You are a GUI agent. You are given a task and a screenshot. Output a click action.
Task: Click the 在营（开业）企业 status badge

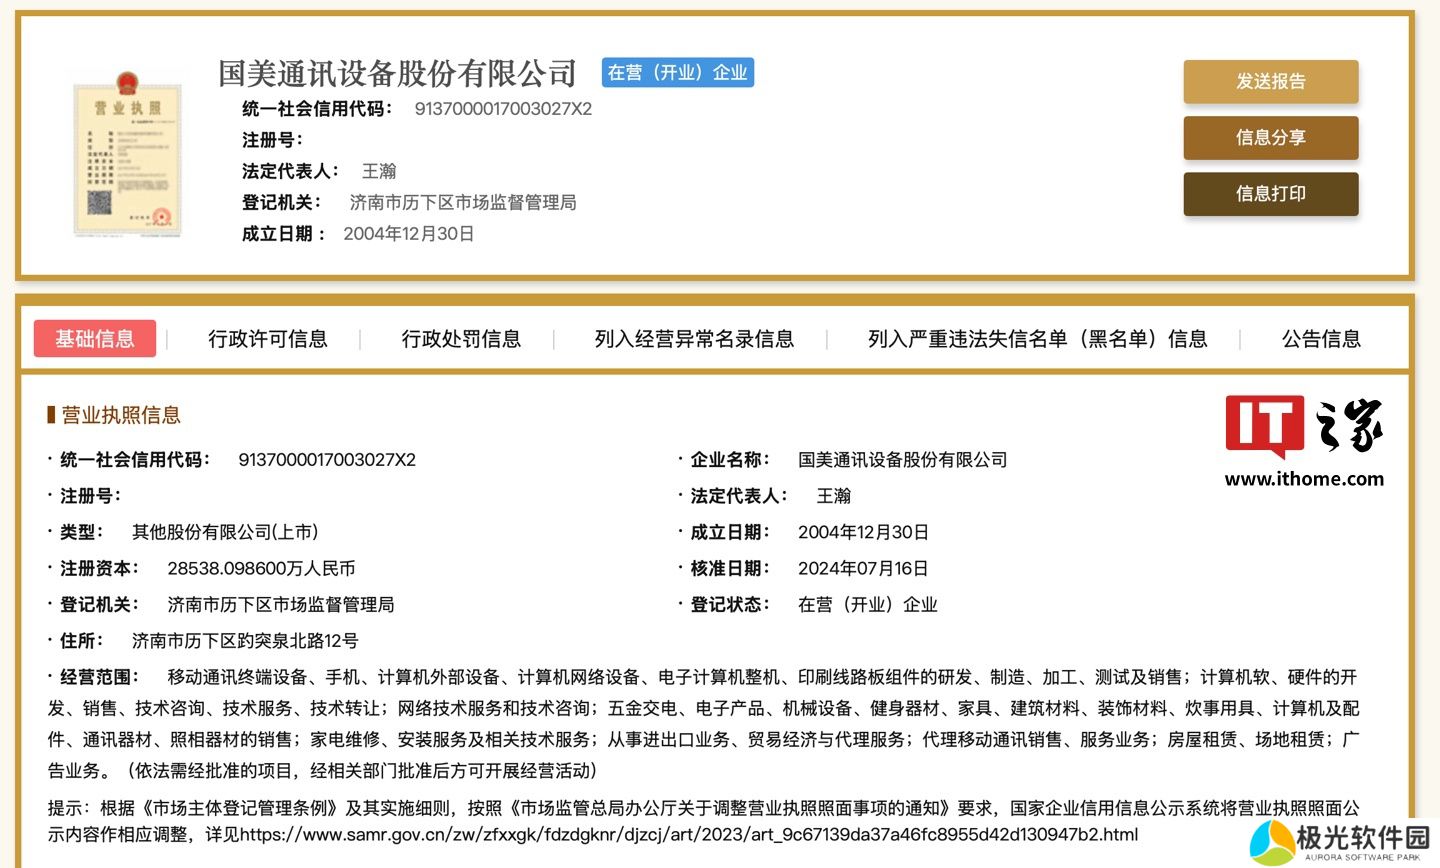tap(678, 73)
